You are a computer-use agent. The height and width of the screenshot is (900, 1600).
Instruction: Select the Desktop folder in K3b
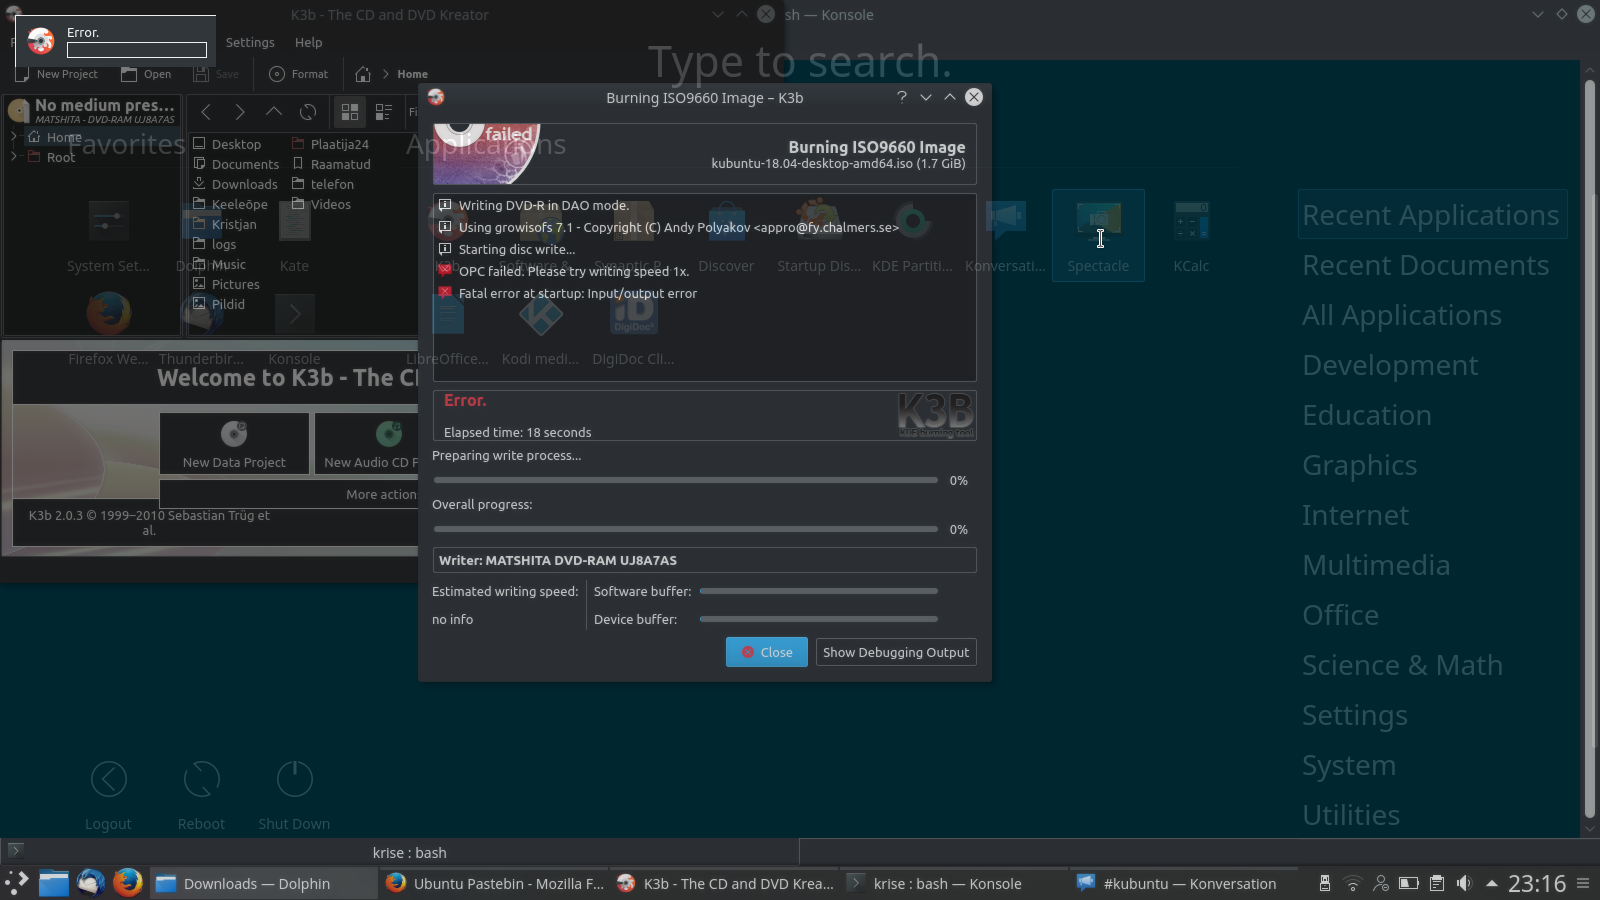(227, 144)
